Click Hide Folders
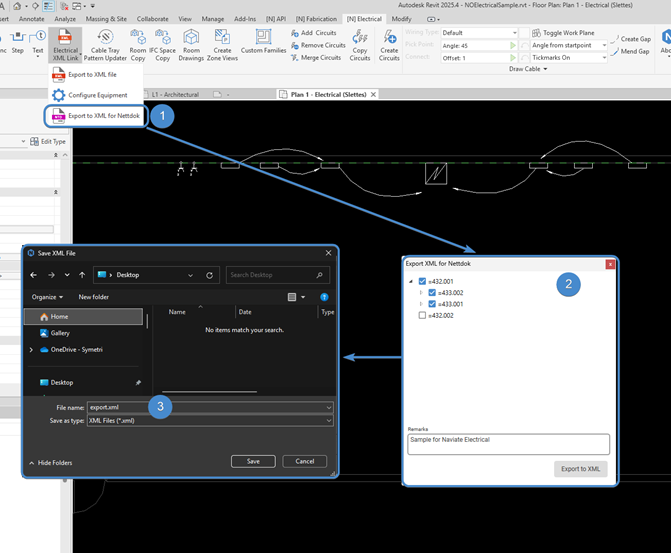The height and width of the screenshot is (553, 671). pyautogui.click(x=50, y=463)
